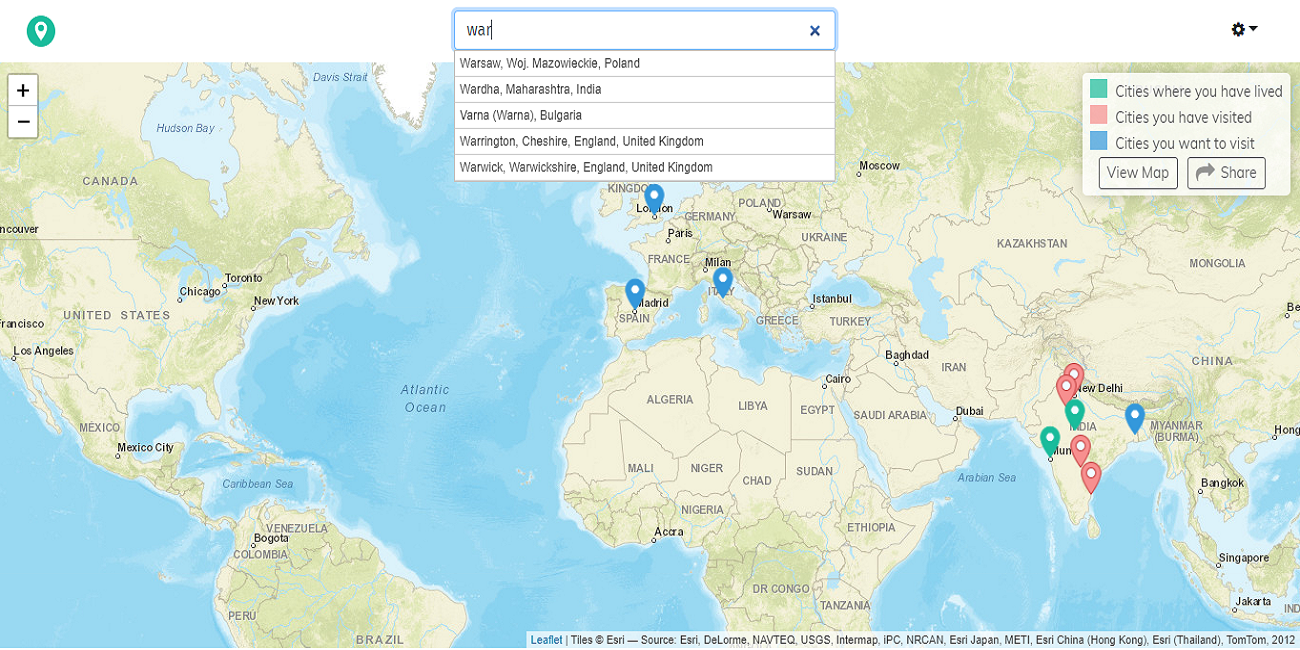1300x650 pixels.
Task: Click the zoom in plus control
Action: click(21, 90)
